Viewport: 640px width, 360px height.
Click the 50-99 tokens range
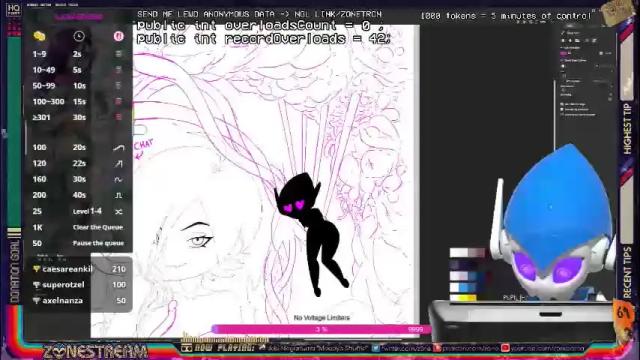[44, 86]
